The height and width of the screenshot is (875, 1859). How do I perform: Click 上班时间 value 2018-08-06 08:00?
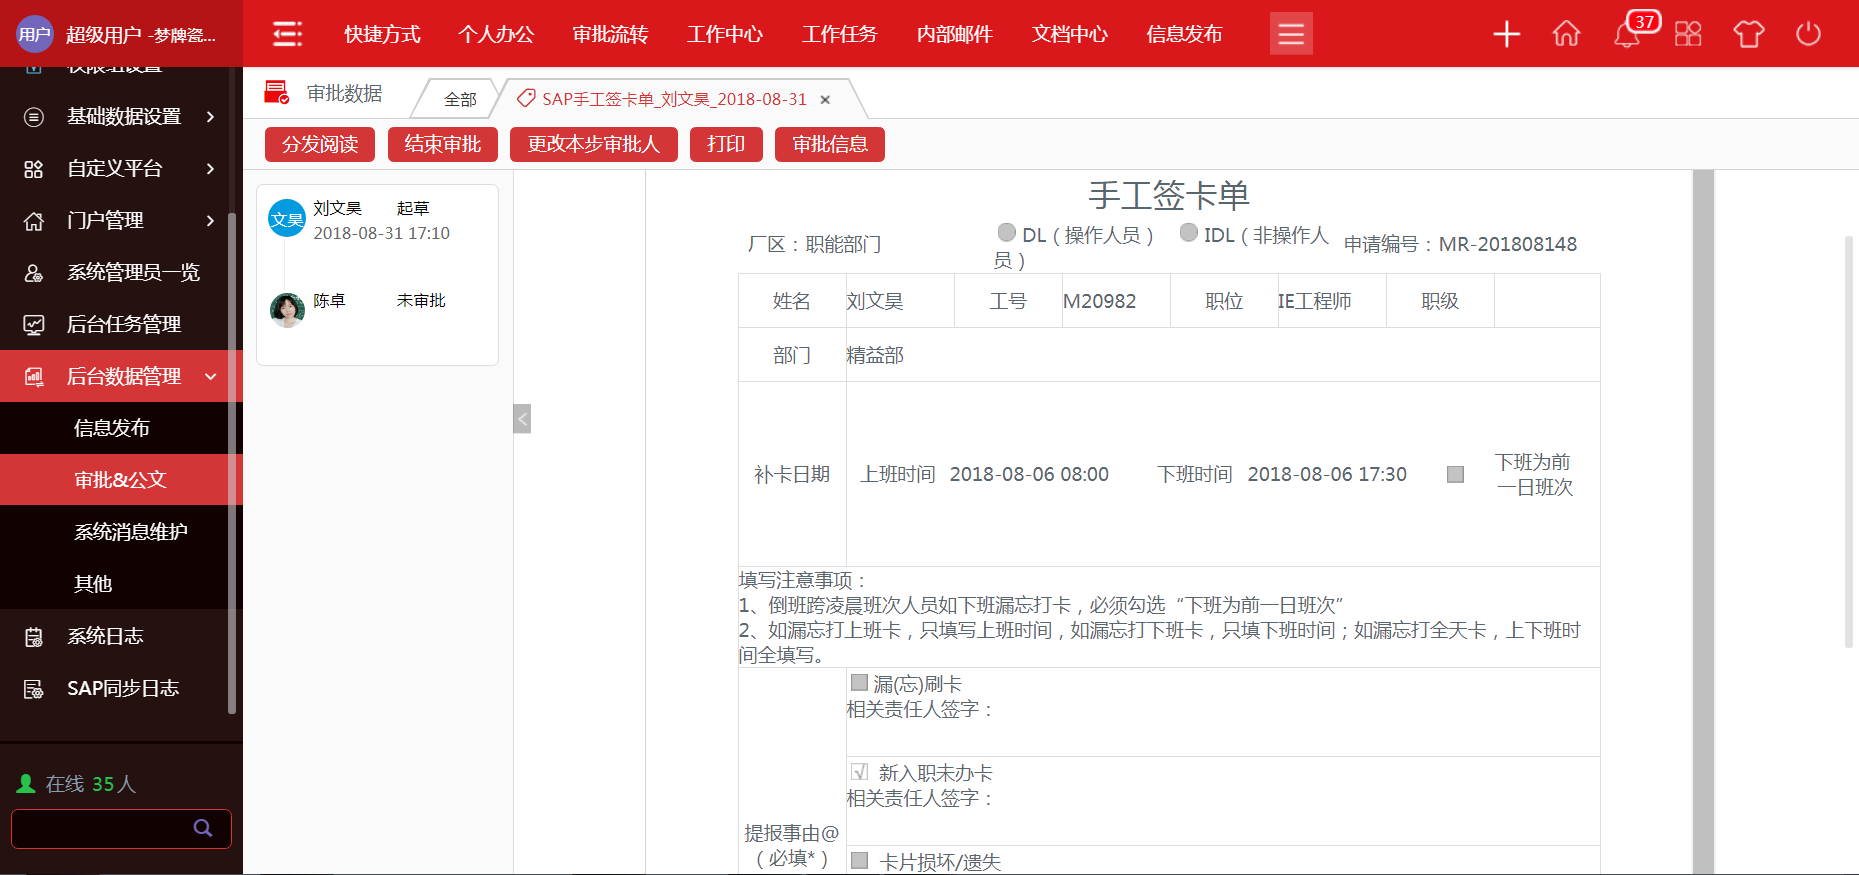click(1029, 474)
